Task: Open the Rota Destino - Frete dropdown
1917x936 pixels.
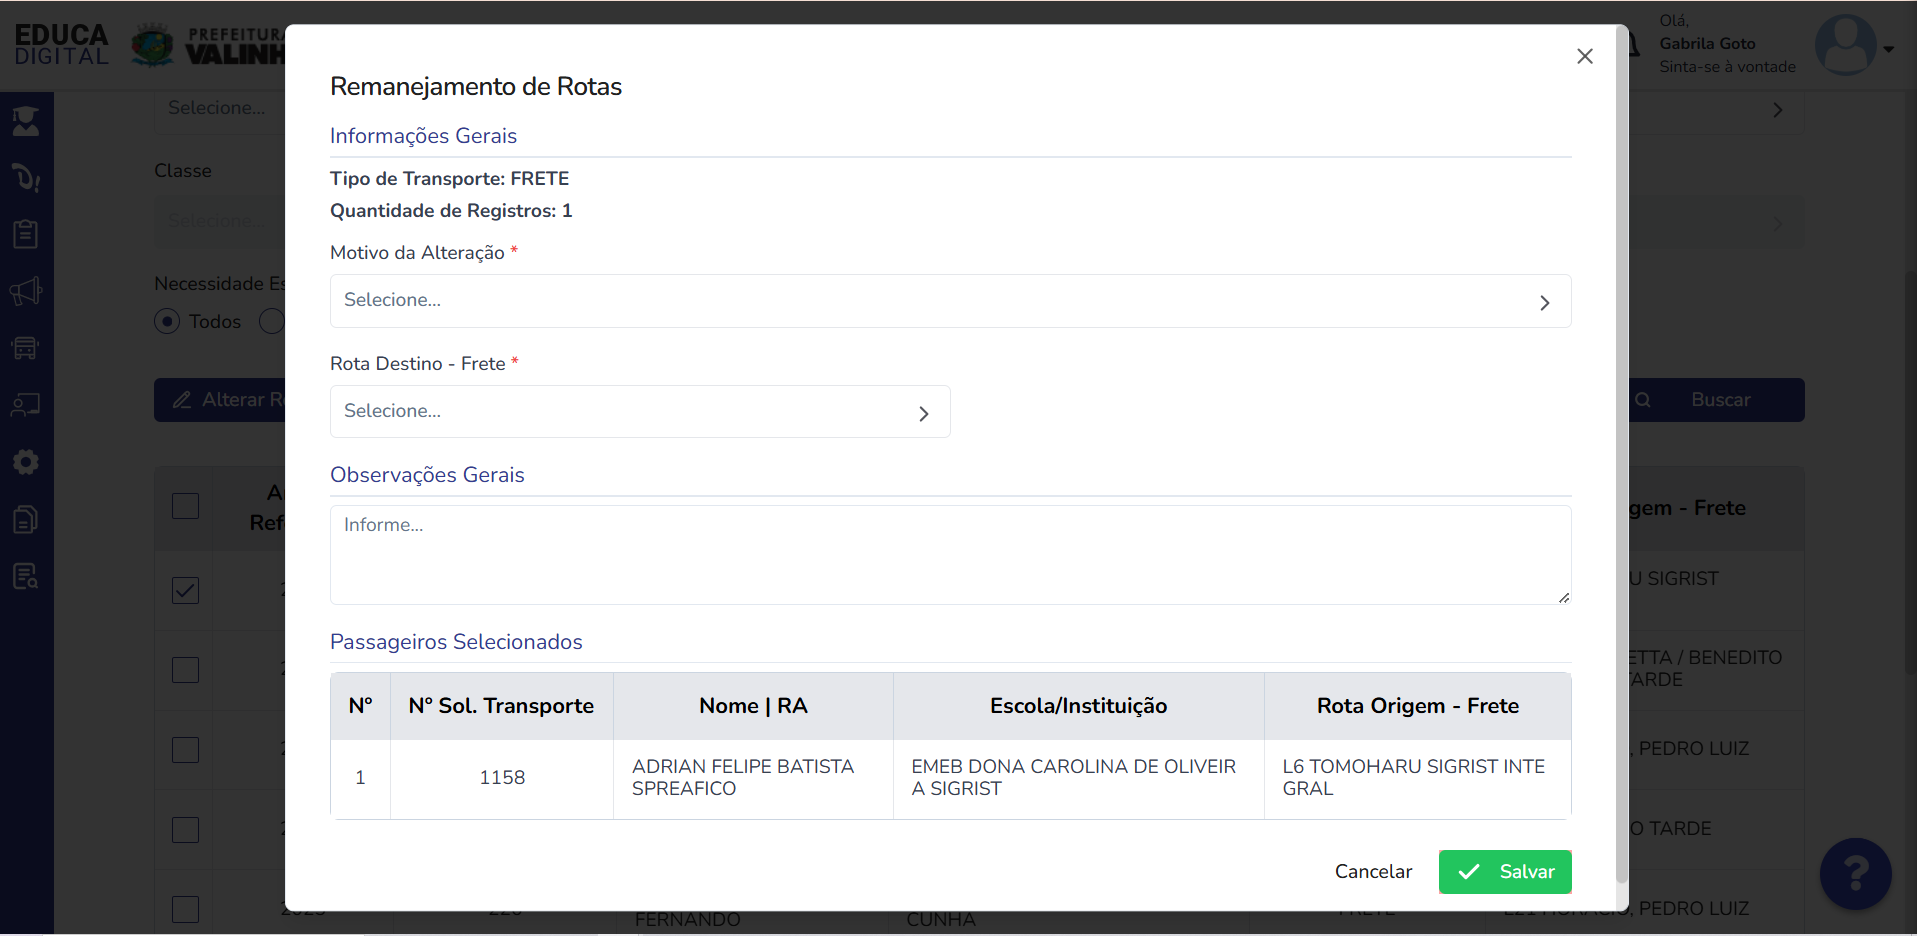Action: 640,411
